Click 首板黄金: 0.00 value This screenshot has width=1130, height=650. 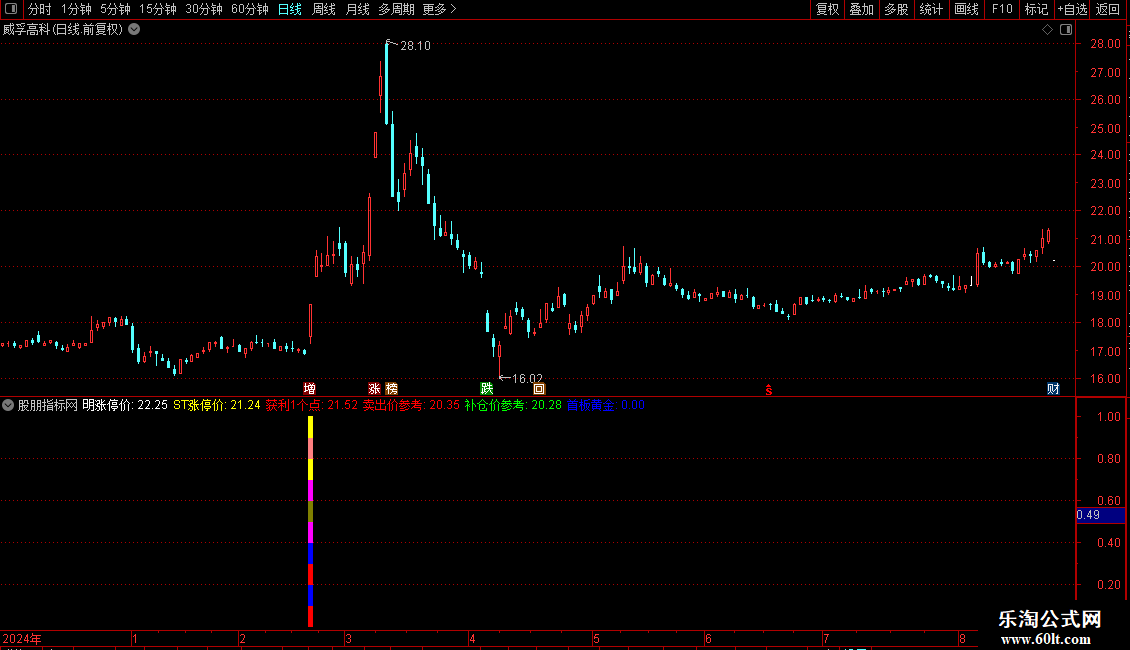pyautogui.click(x=605, y=406)
